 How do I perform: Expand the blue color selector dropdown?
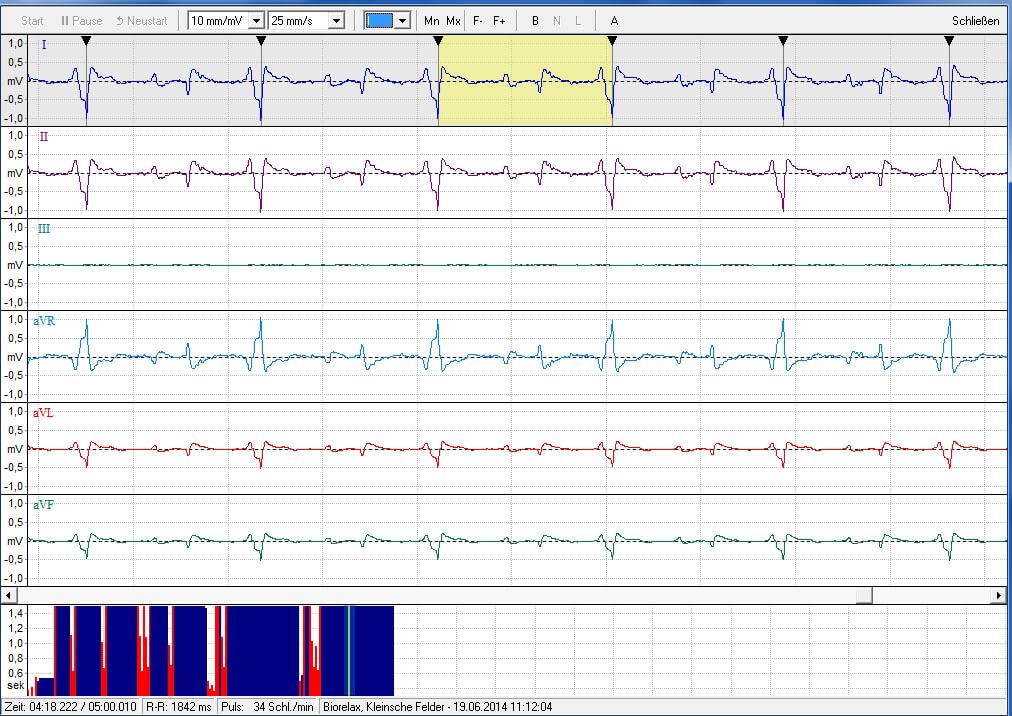tap(403, 21)
